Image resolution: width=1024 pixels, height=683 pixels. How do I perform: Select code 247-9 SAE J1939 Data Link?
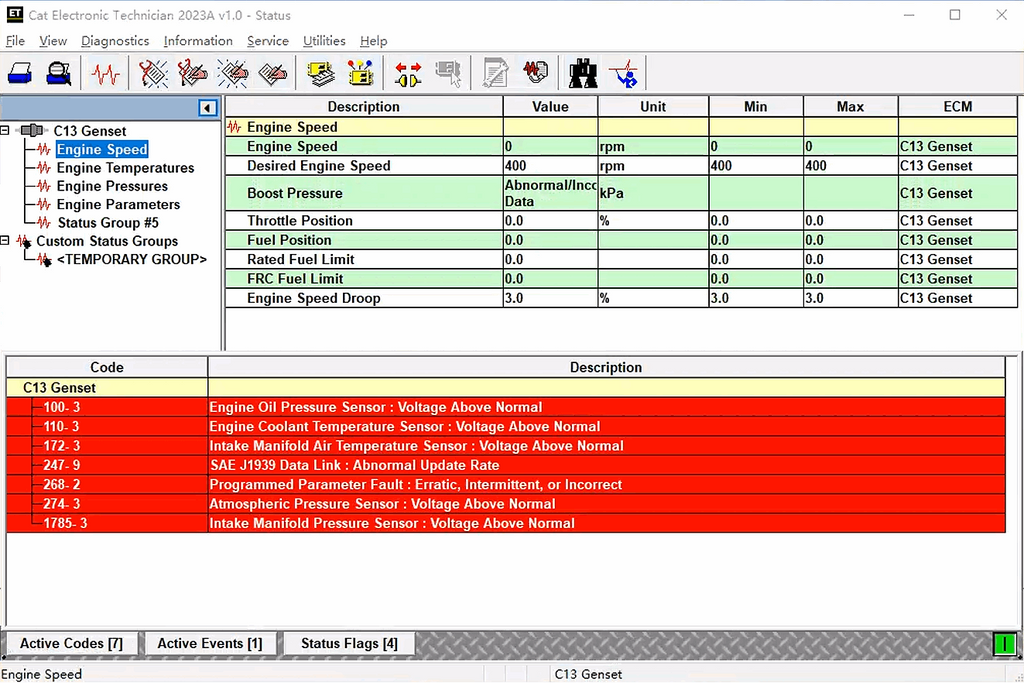pos(506,466)
